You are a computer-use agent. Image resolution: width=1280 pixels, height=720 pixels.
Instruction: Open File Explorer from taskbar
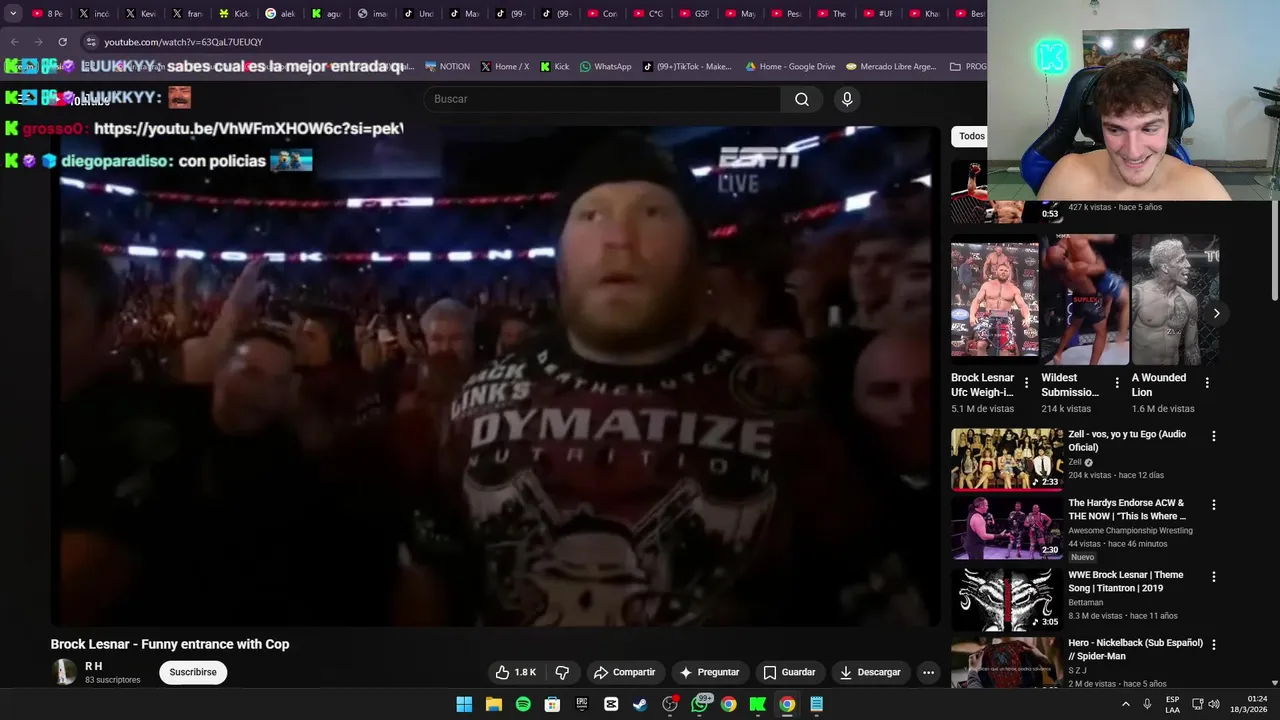click(494, 704)
